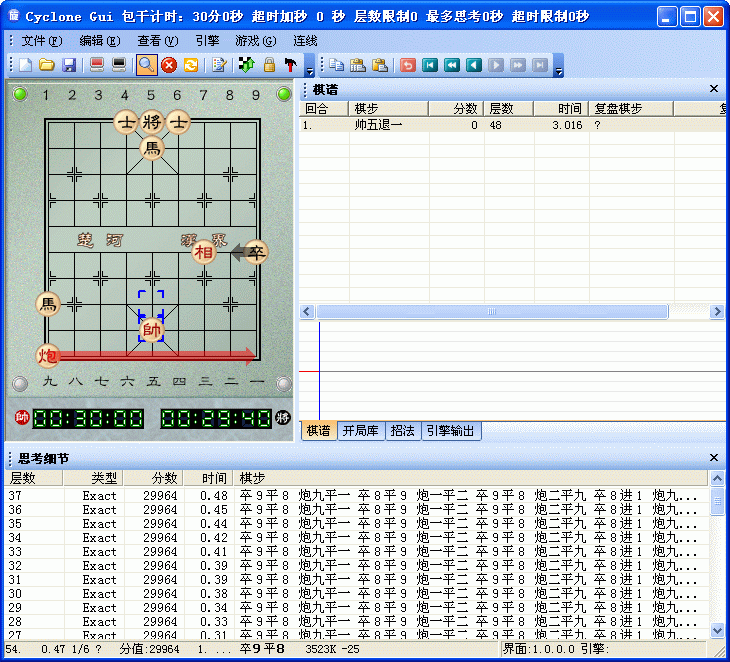
Task: Switch to the 招法 tab
Action: click(403, 431)
